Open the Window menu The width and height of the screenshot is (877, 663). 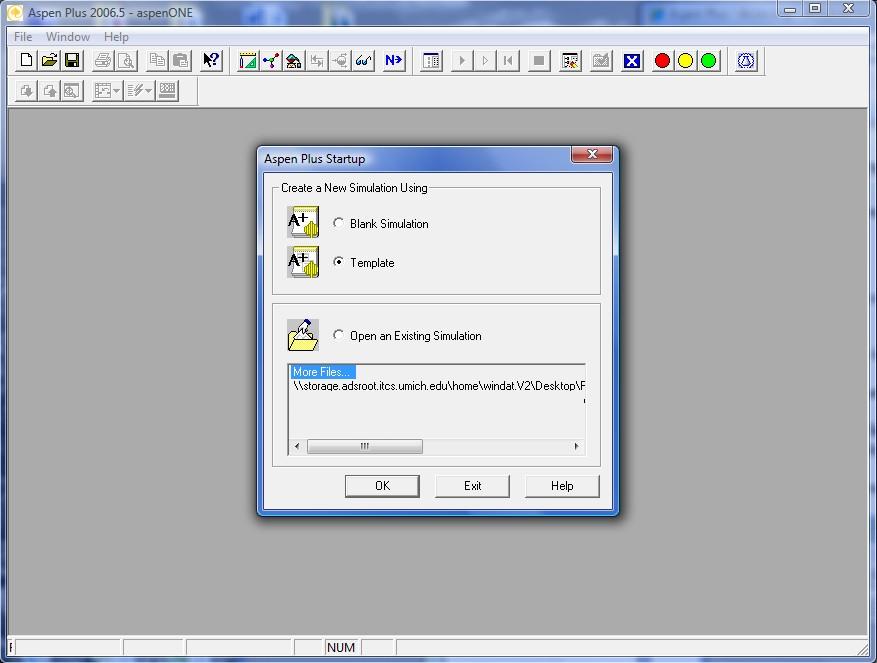tap(68, 37)
